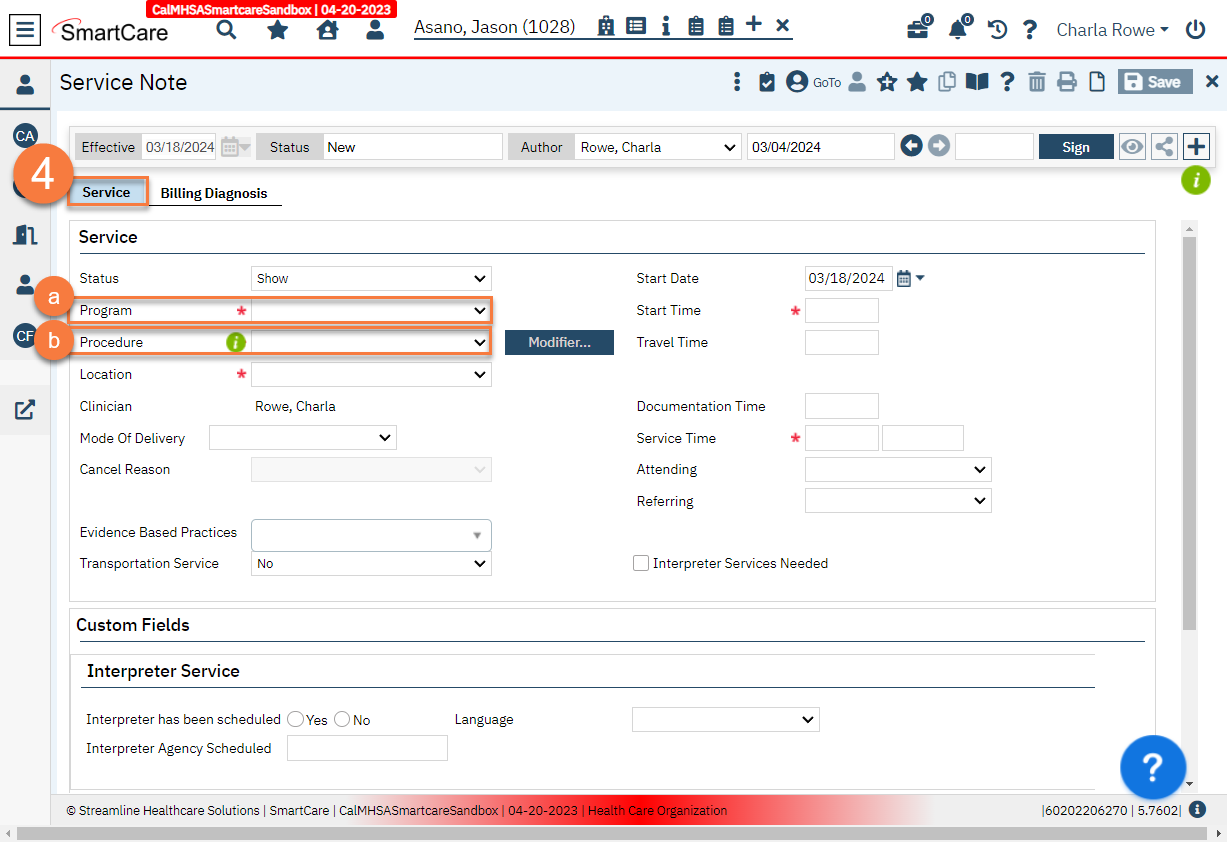Click the share icon beside Sign

click(1164, 147)
